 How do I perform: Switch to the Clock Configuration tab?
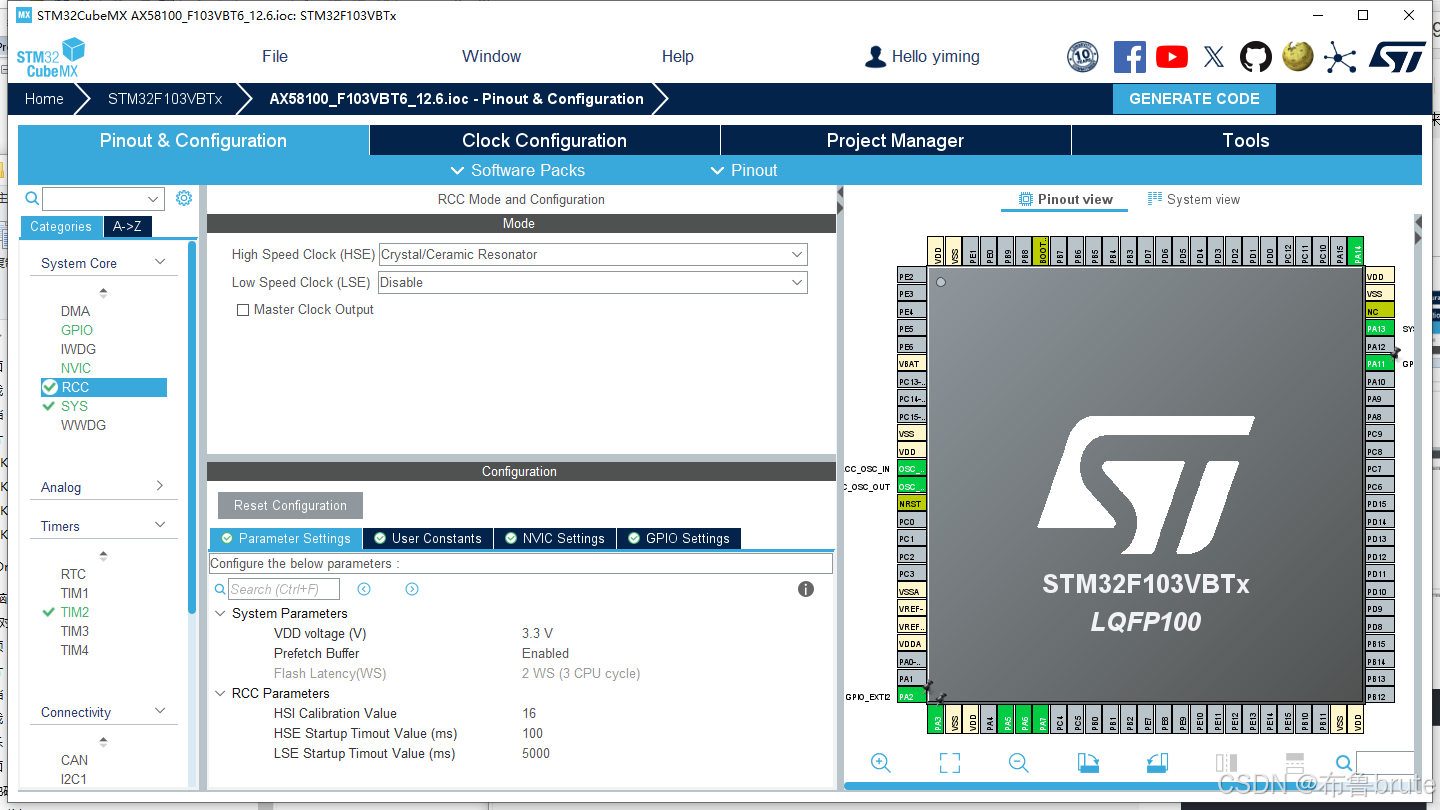[x=544, y=140]
